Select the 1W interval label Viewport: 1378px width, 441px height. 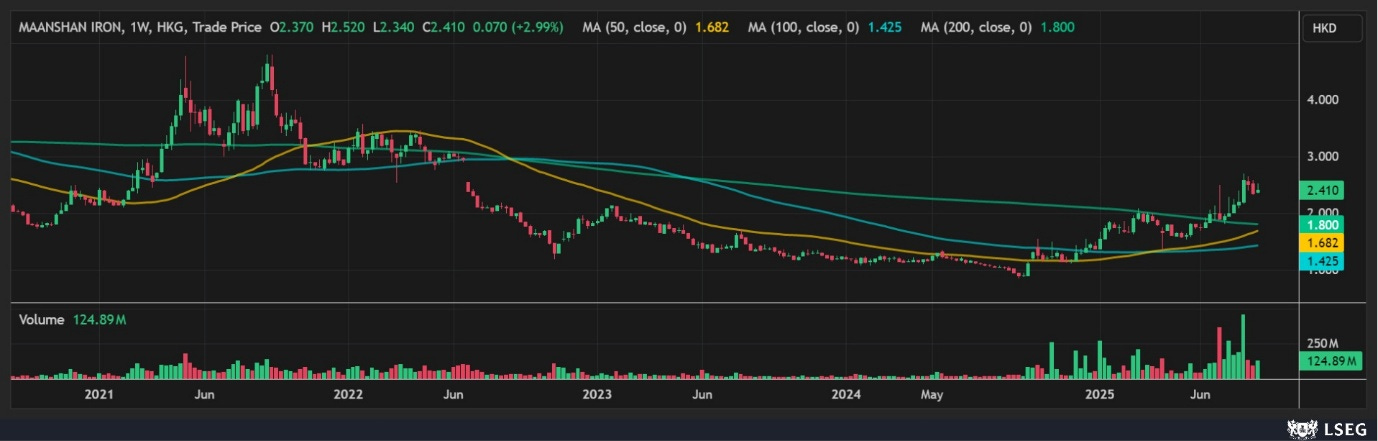point(139,27)
